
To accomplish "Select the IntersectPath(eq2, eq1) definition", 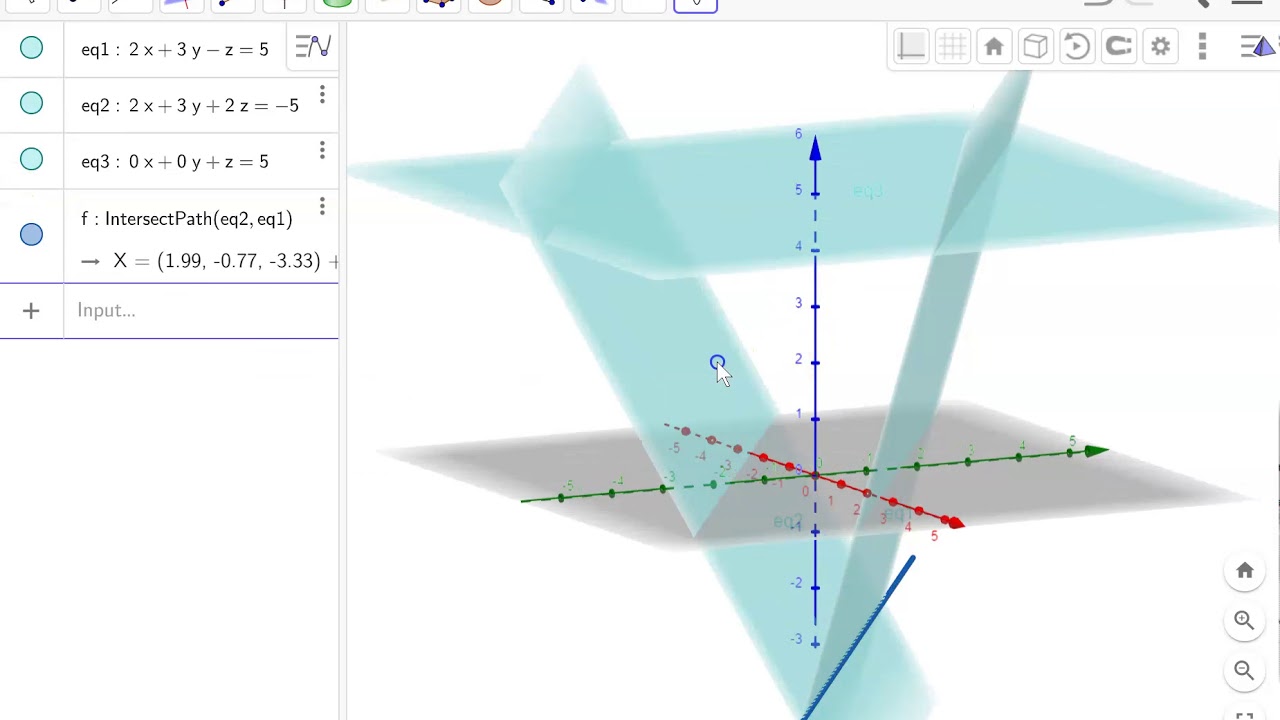I will pyautogui.click(x=199, y=219).
